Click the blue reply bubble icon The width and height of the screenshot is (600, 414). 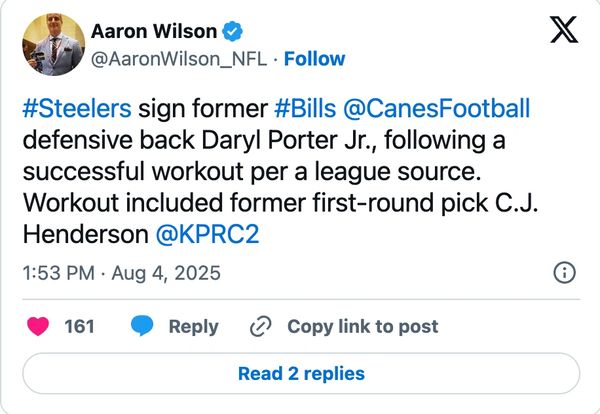(x=142, y=326)
